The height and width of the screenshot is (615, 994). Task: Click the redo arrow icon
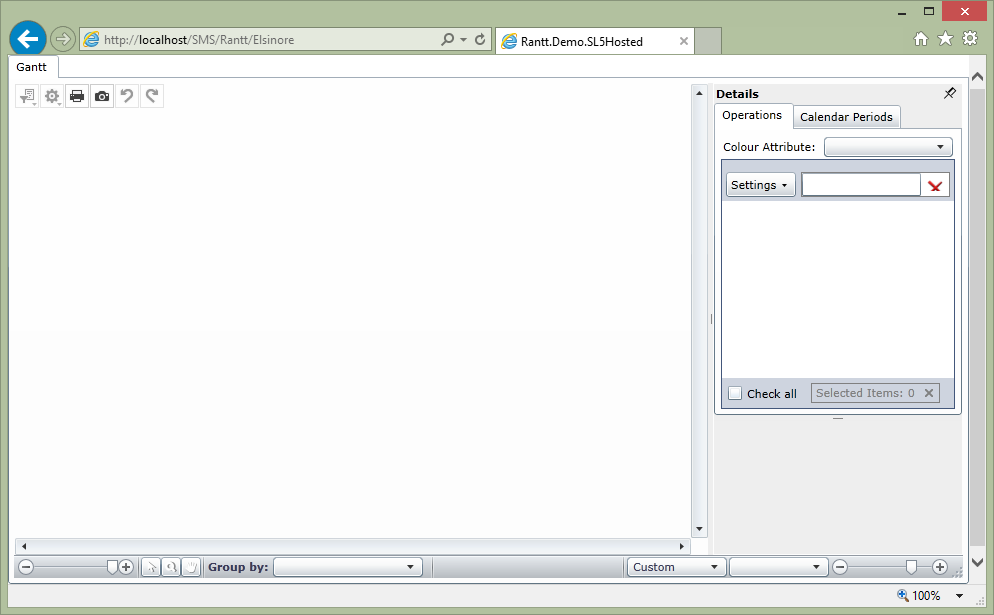tap(152, 97)
